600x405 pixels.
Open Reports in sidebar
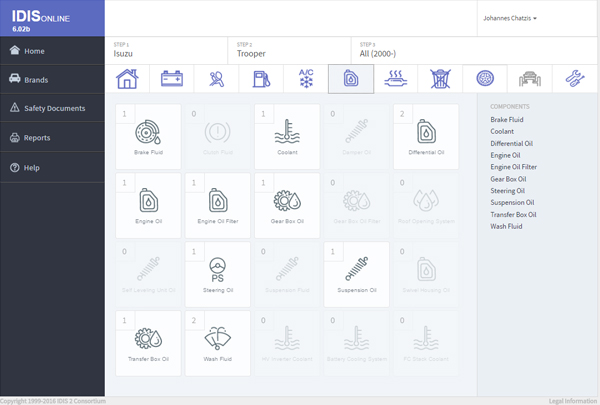(x=52, y=137)
